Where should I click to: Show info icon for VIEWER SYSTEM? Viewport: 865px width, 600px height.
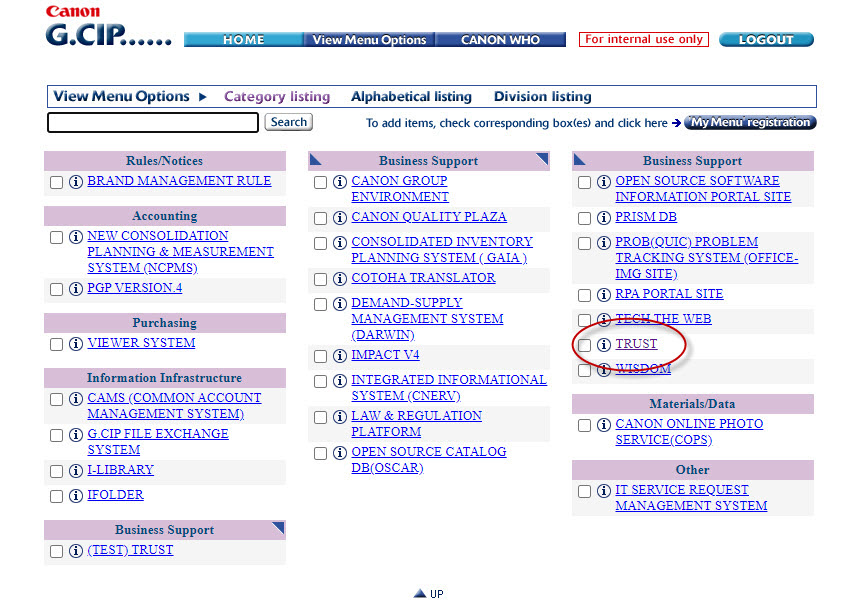(x=76, y=344)
